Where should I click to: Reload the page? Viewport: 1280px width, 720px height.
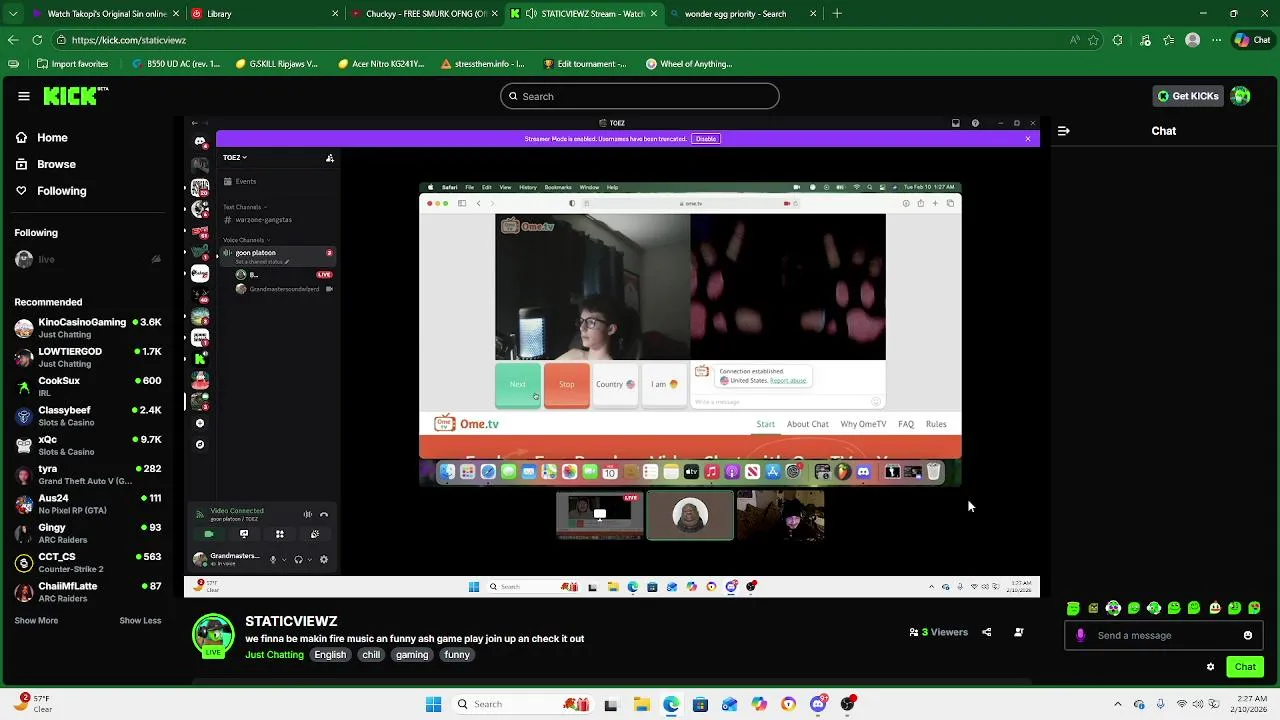click(37, 40)
